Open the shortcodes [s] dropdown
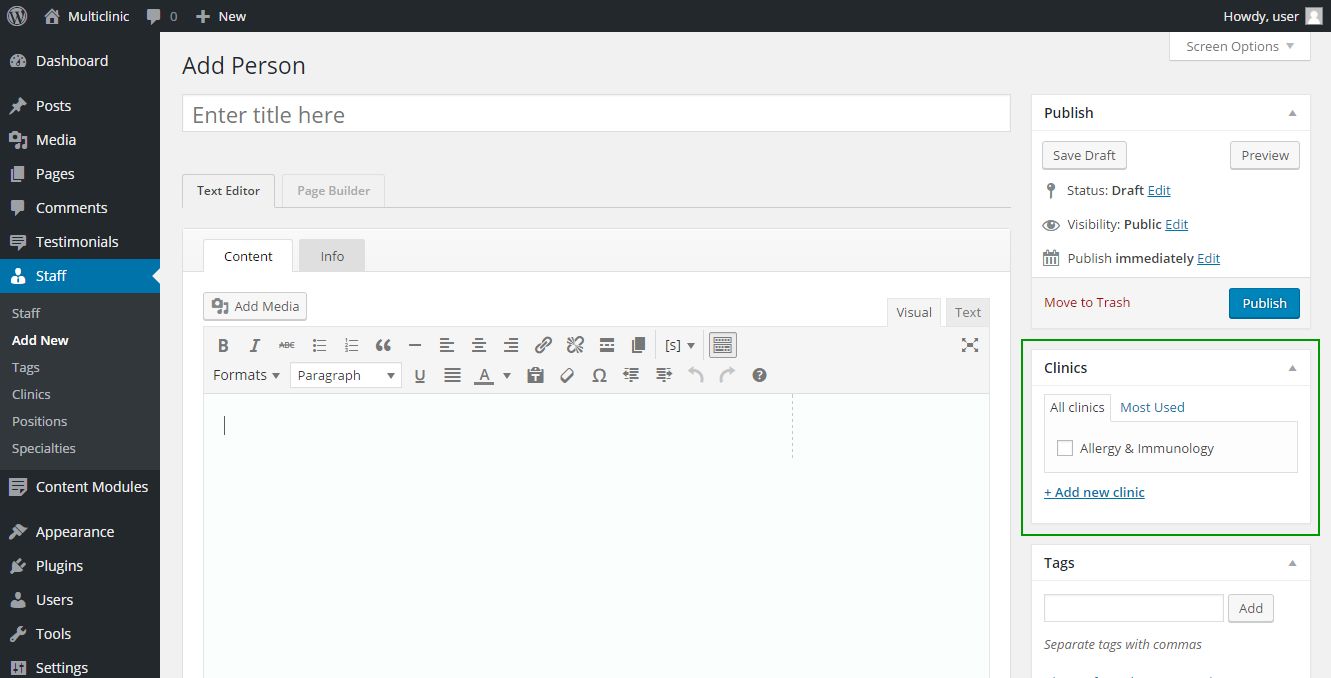 pos(680,345)
